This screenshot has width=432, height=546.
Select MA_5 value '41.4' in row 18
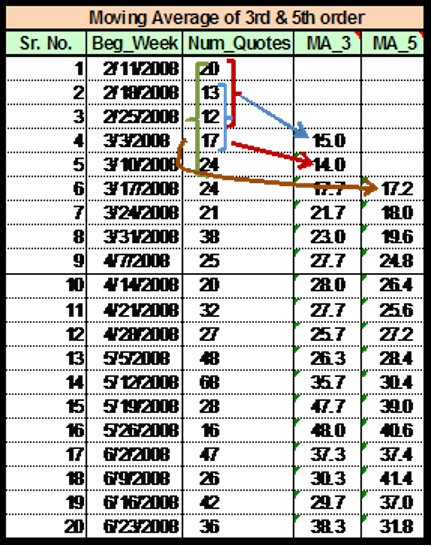(x=393, y=478)
